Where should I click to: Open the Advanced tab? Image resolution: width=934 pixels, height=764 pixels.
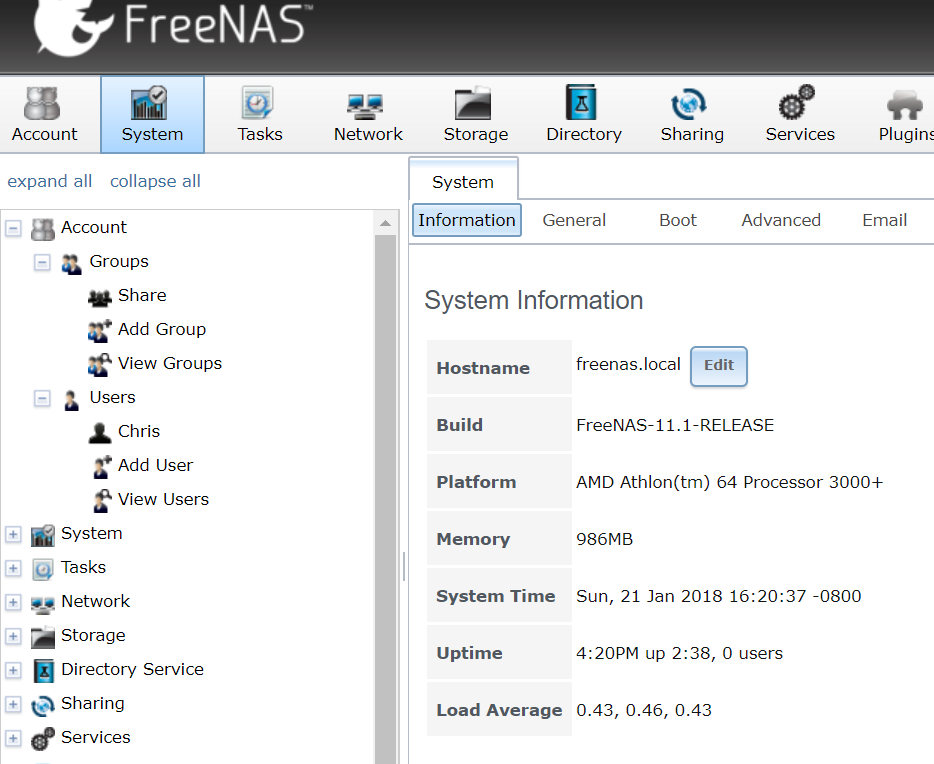click(781, 220)
